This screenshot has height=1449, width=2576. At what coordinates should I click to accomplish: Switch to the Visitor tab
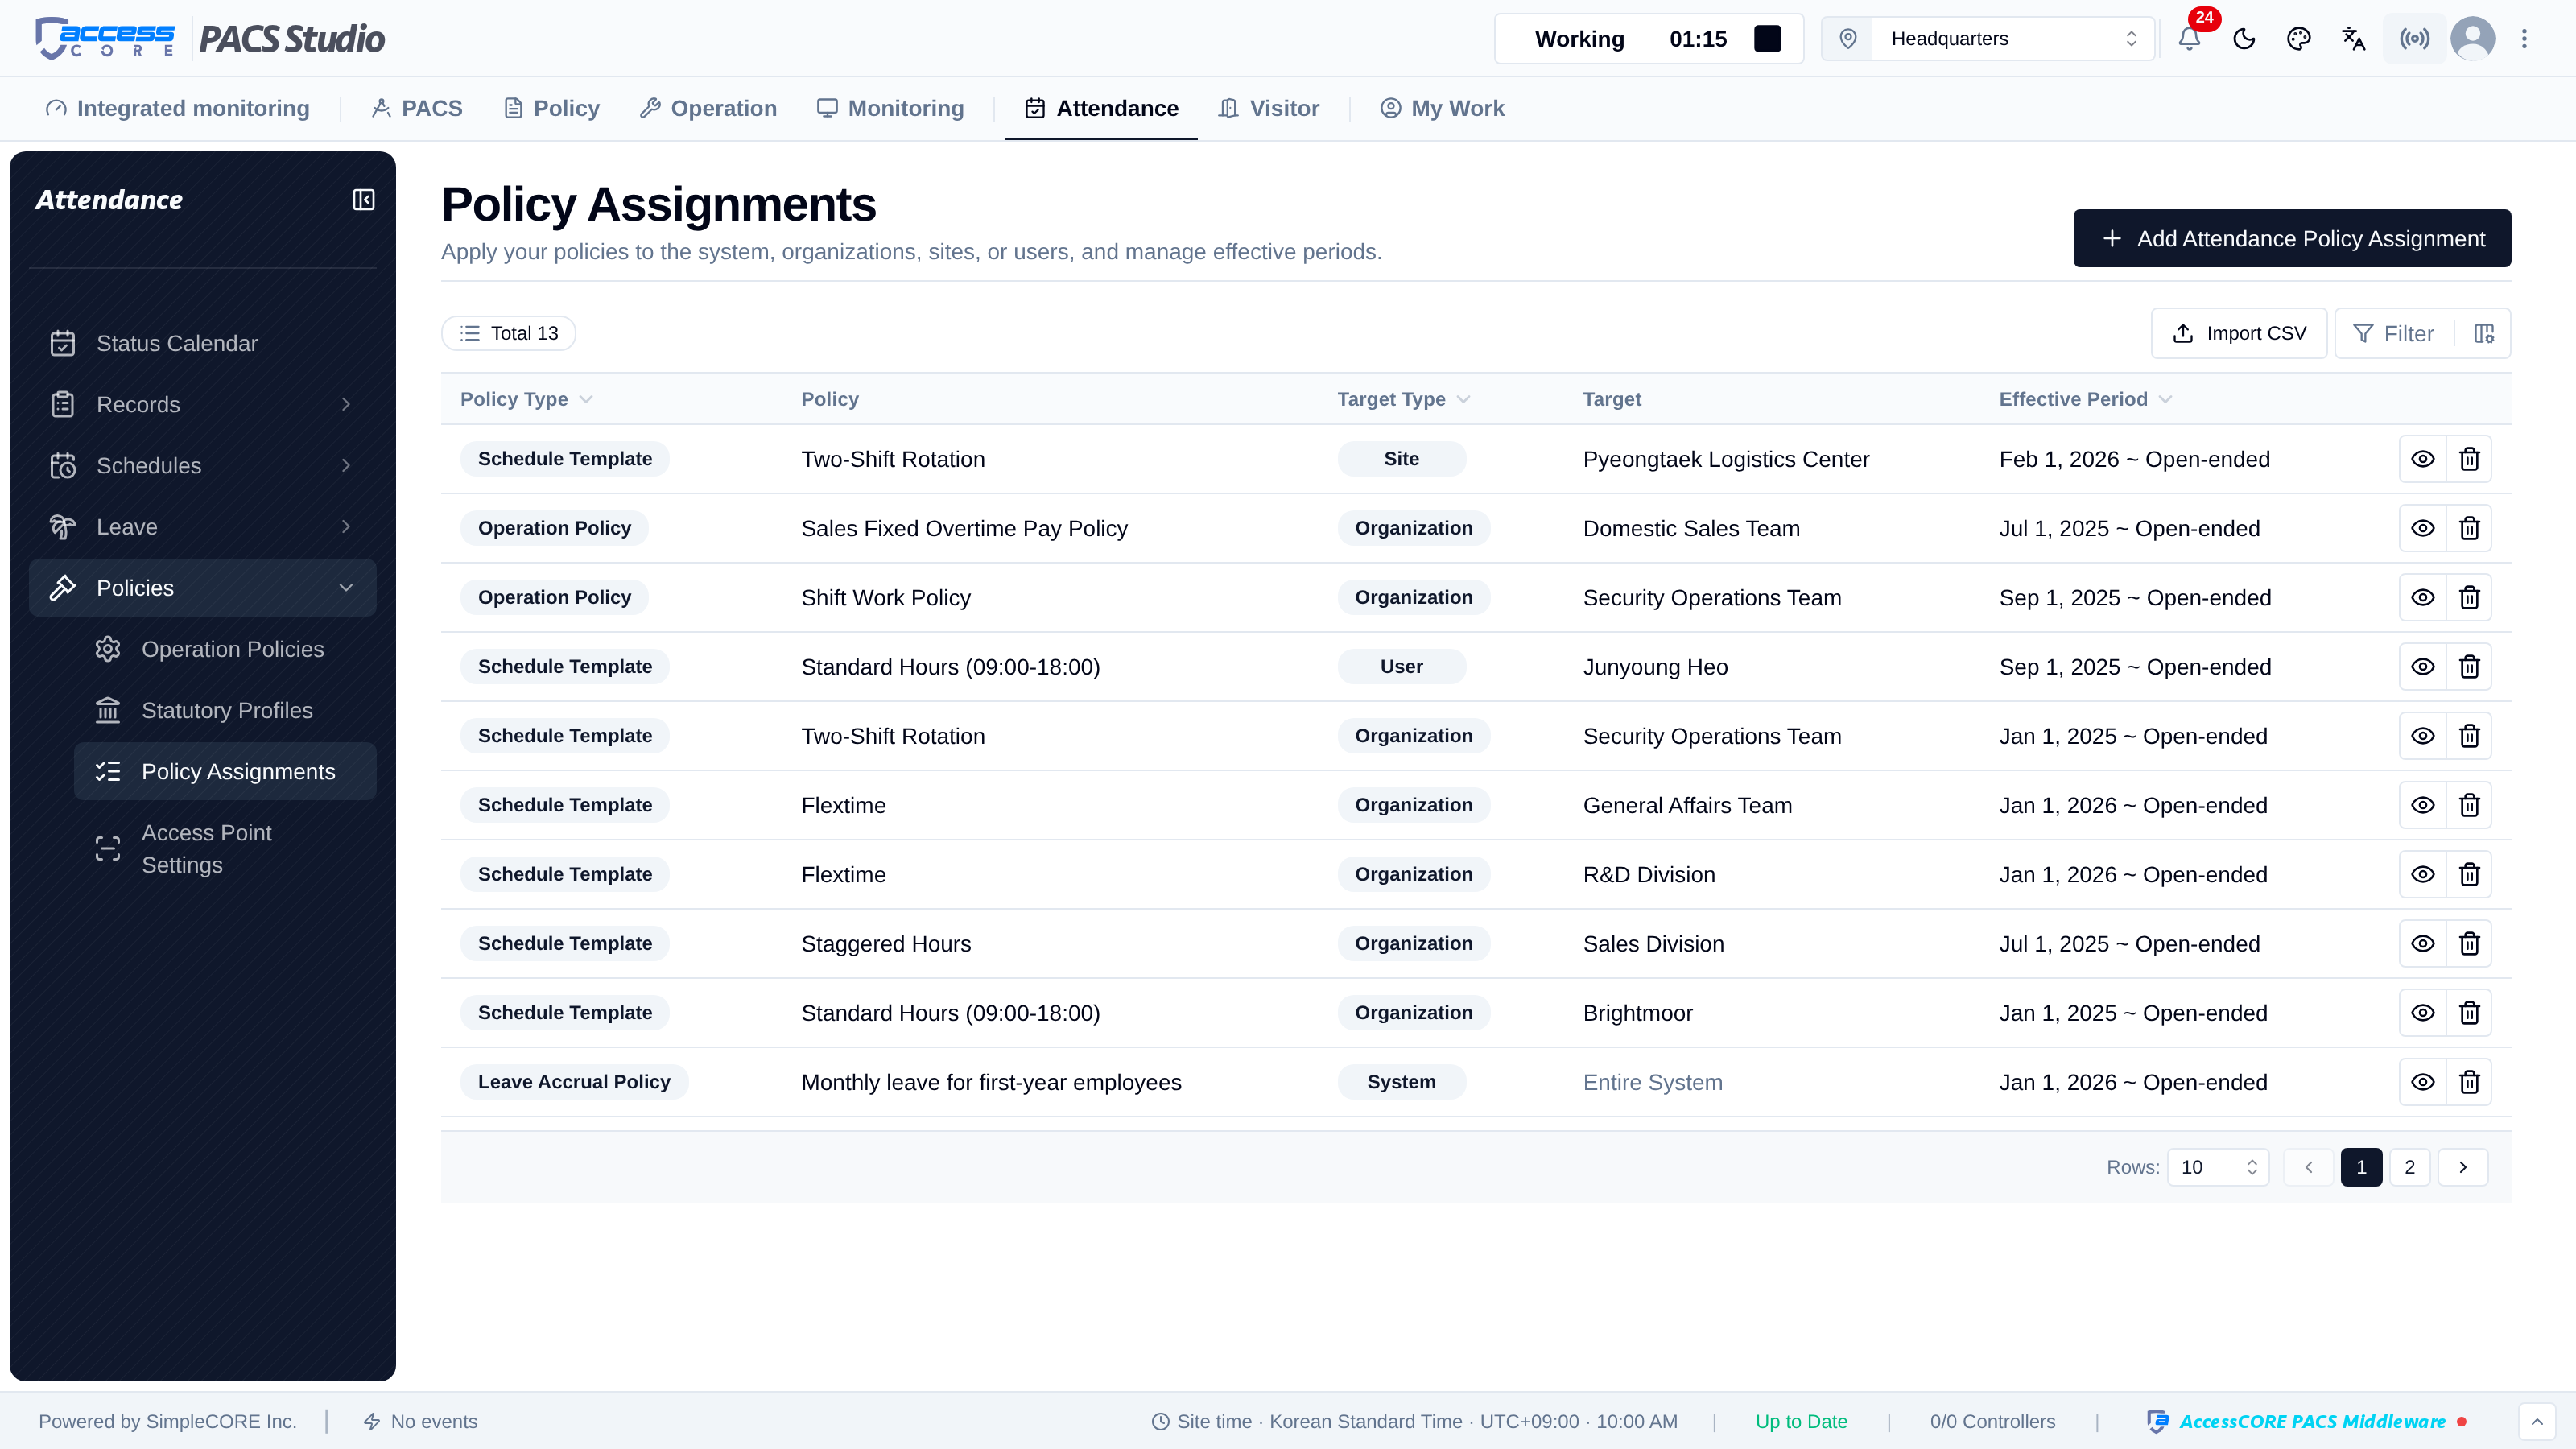click(1269, 108)
